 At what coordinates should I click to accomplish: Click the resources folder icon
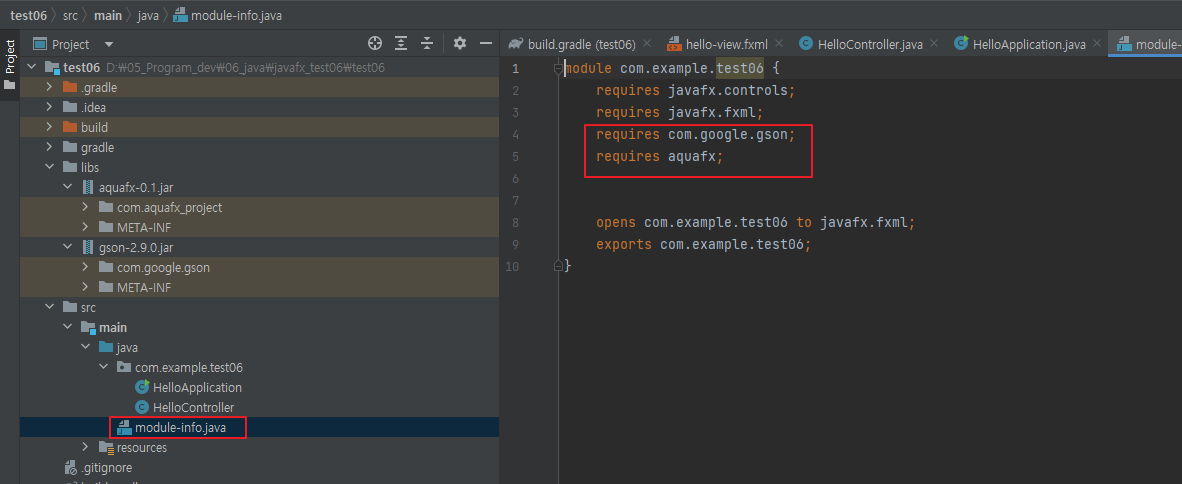(x=106, y=447)
